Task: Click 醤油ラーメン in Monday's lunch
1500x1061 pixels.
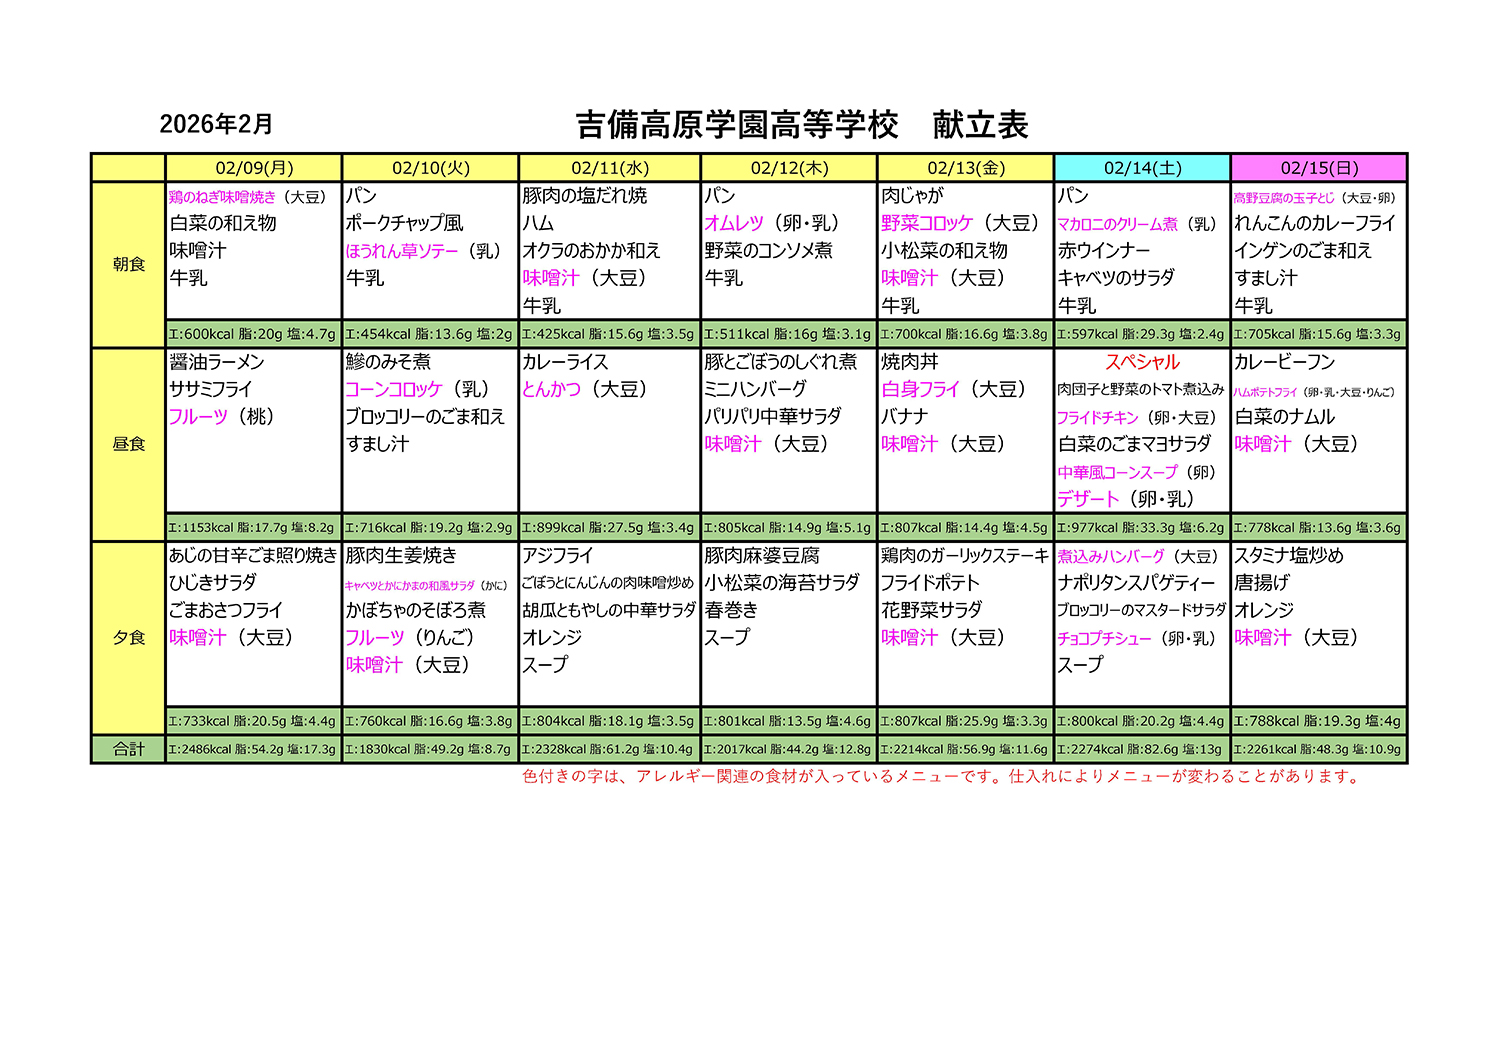Action: [217, 362]
